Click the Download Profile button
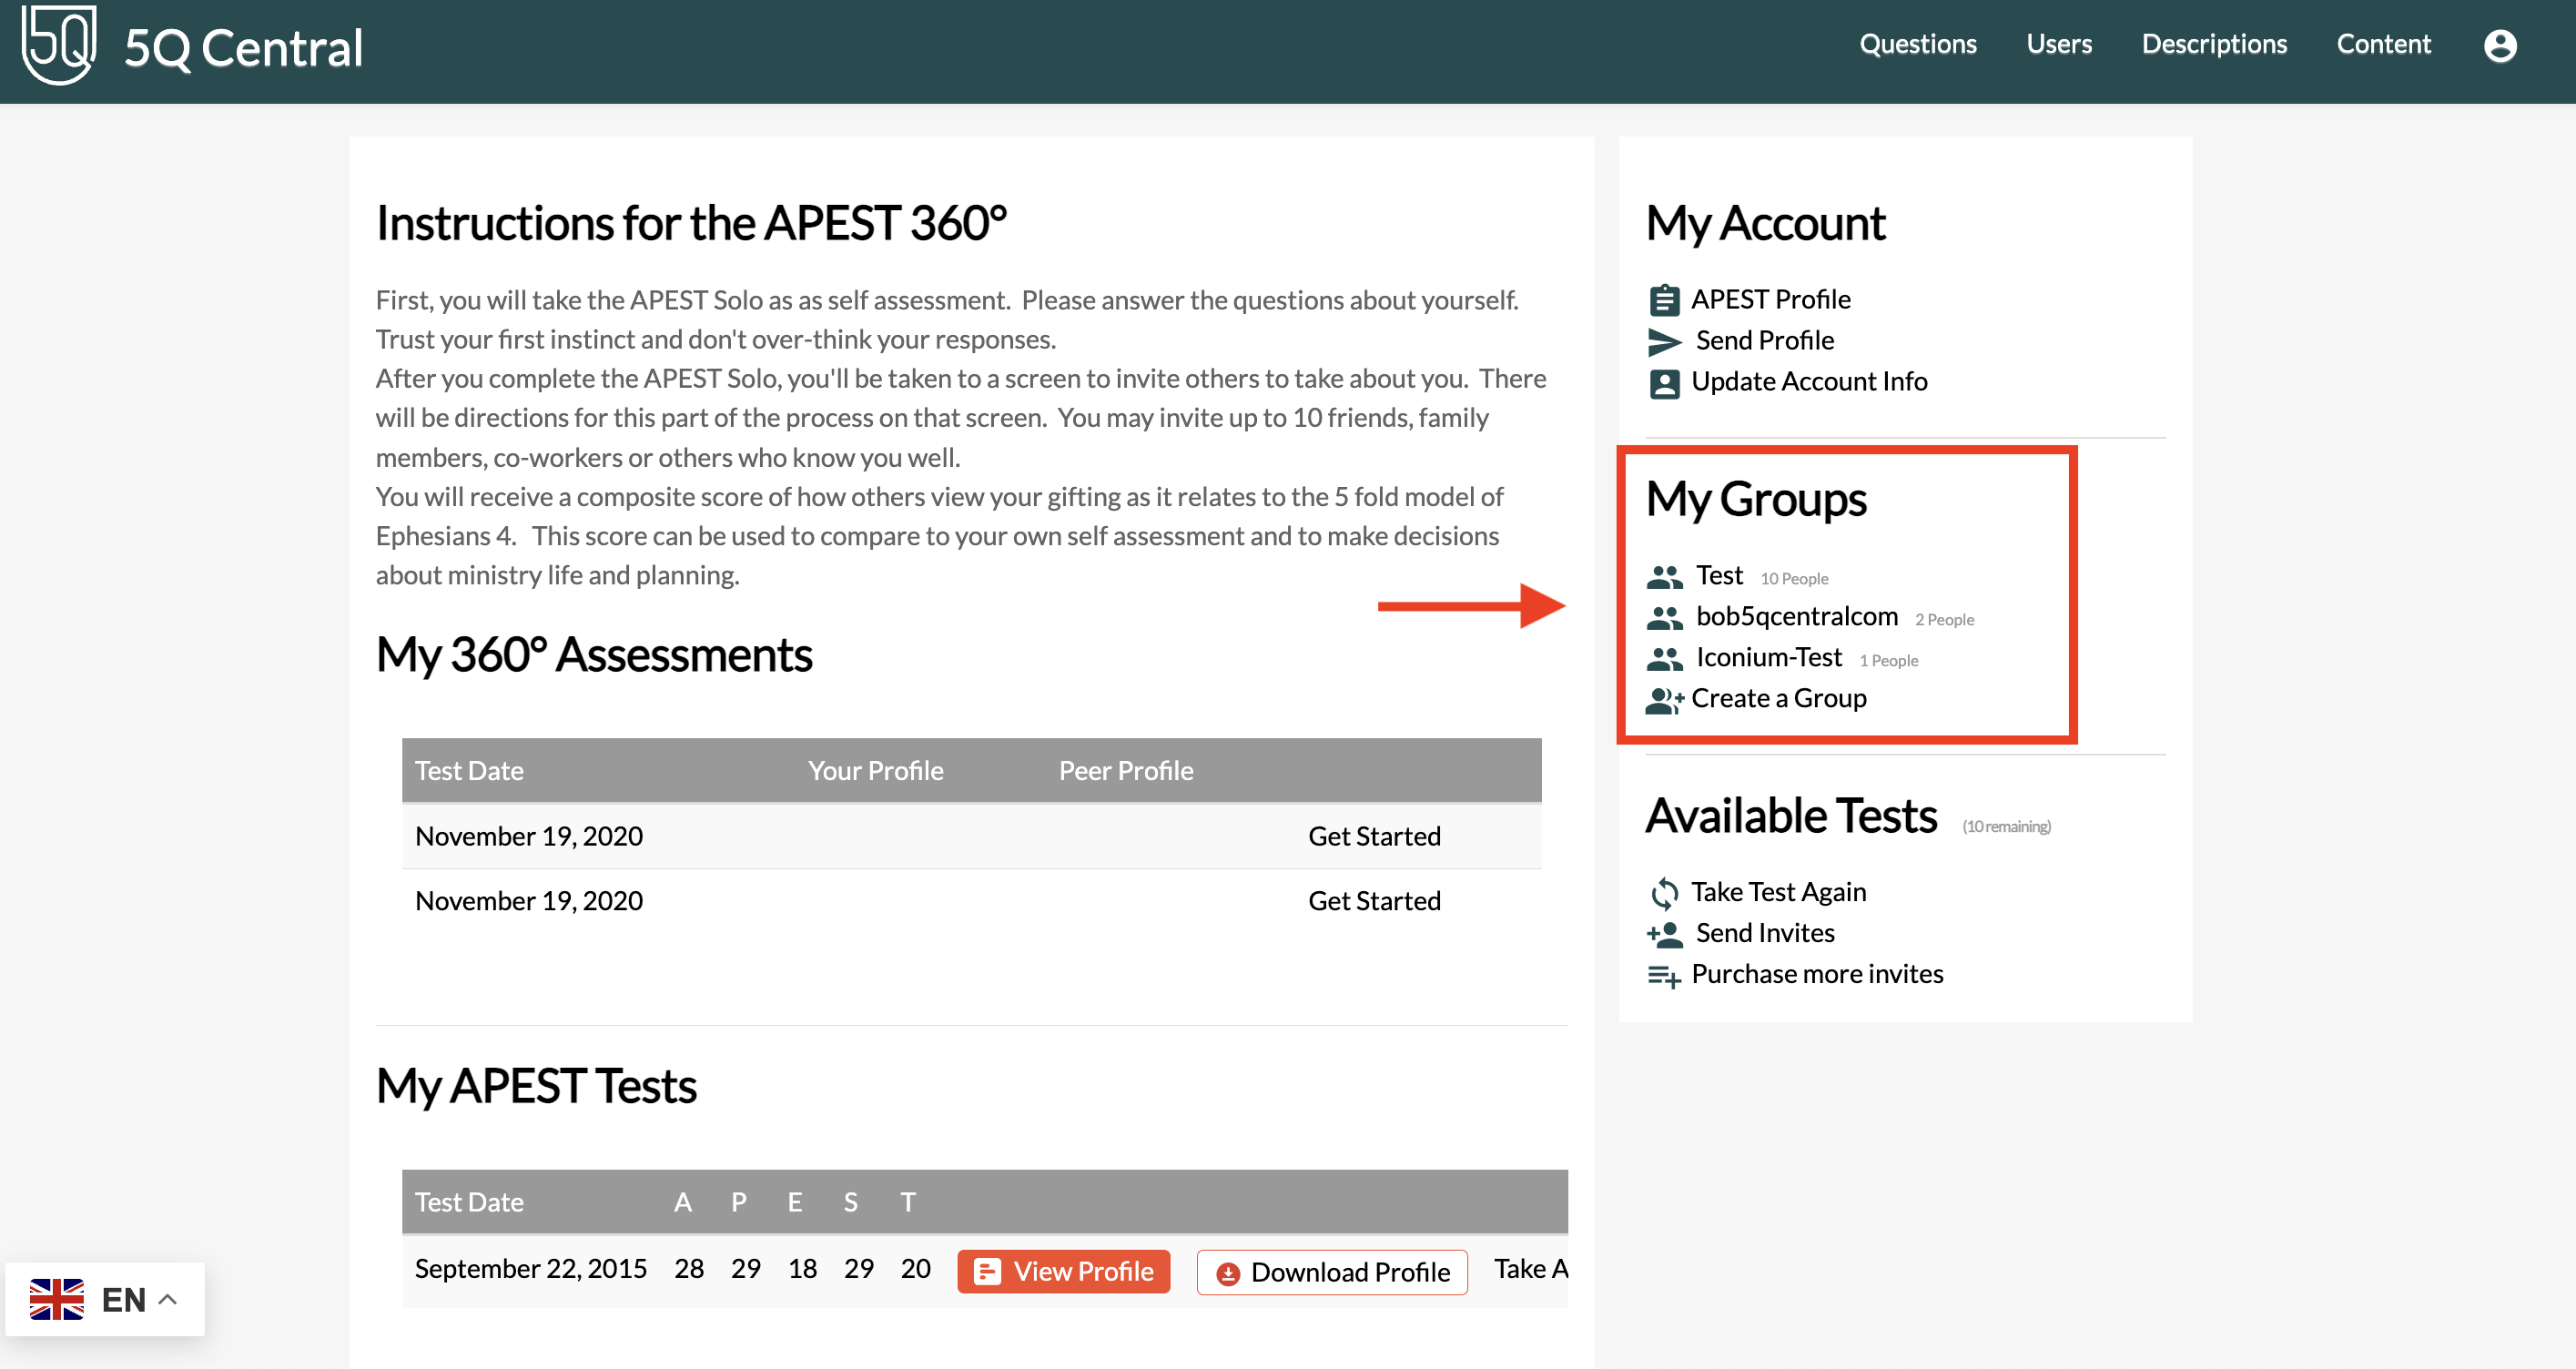2576x1369 pixels. (1332, 1272)
